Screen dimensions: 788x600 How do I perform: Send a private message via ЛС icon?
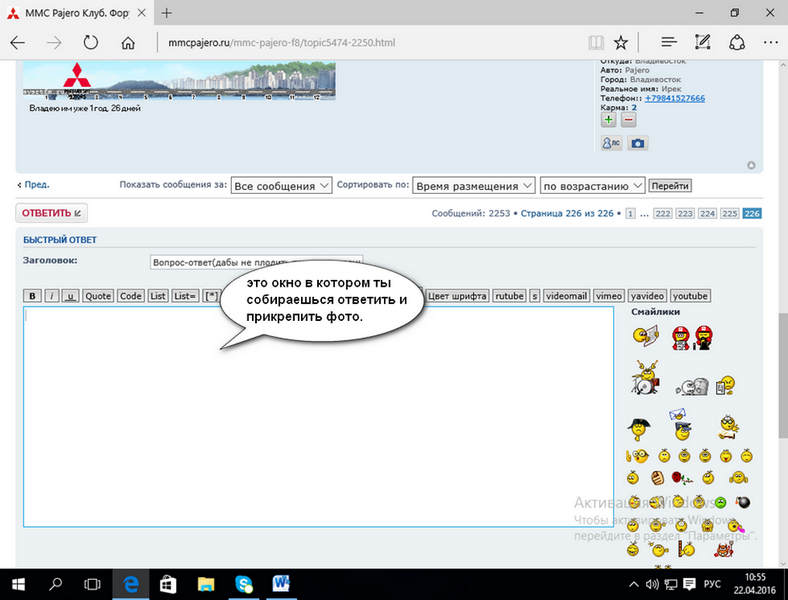coord(610,144)
